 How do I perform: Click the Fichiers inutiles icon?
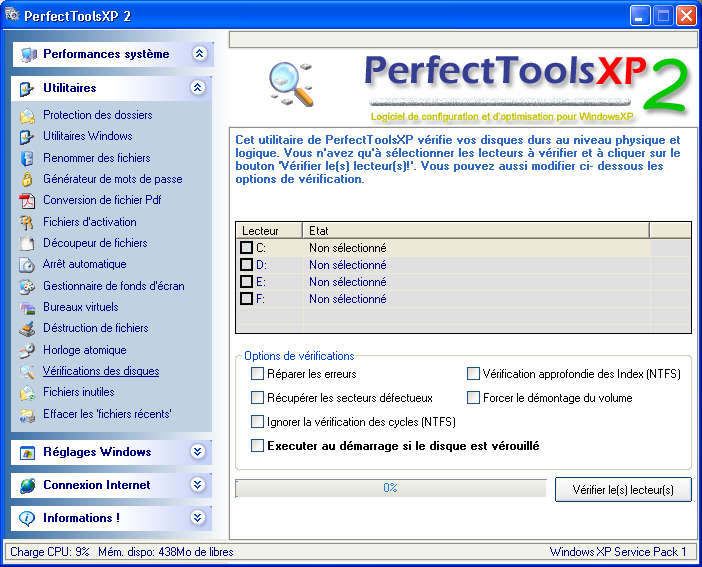[x=27, y=393]
